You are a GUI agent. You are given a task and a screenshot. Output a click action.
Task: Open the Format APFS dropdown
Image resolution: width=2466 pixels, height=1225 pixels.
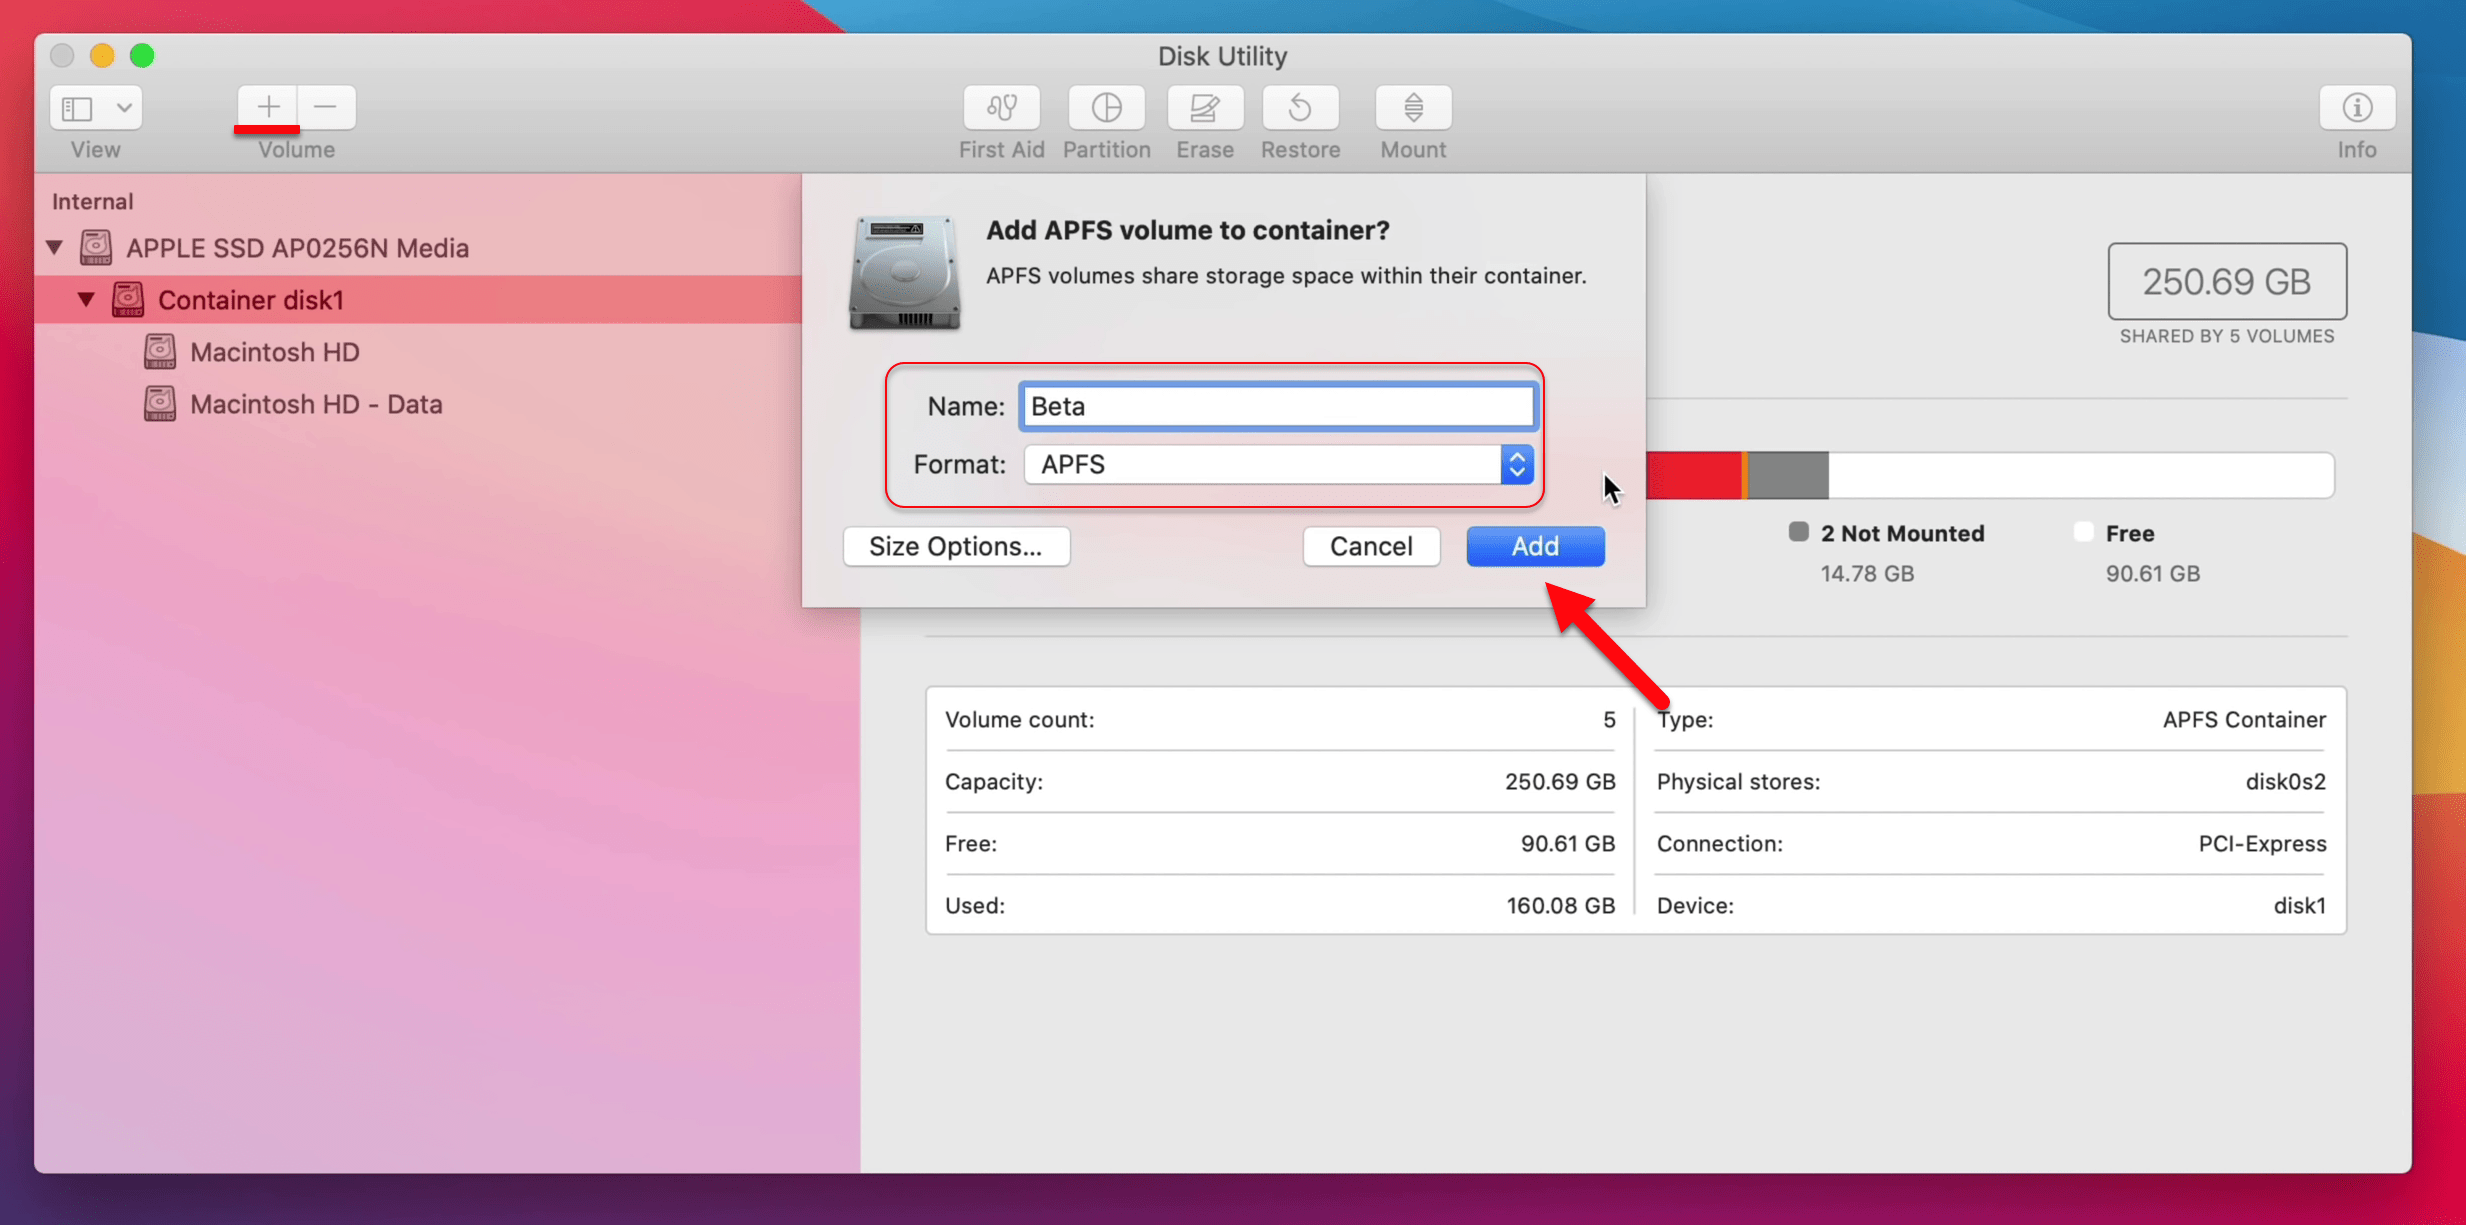point(1278,464)
